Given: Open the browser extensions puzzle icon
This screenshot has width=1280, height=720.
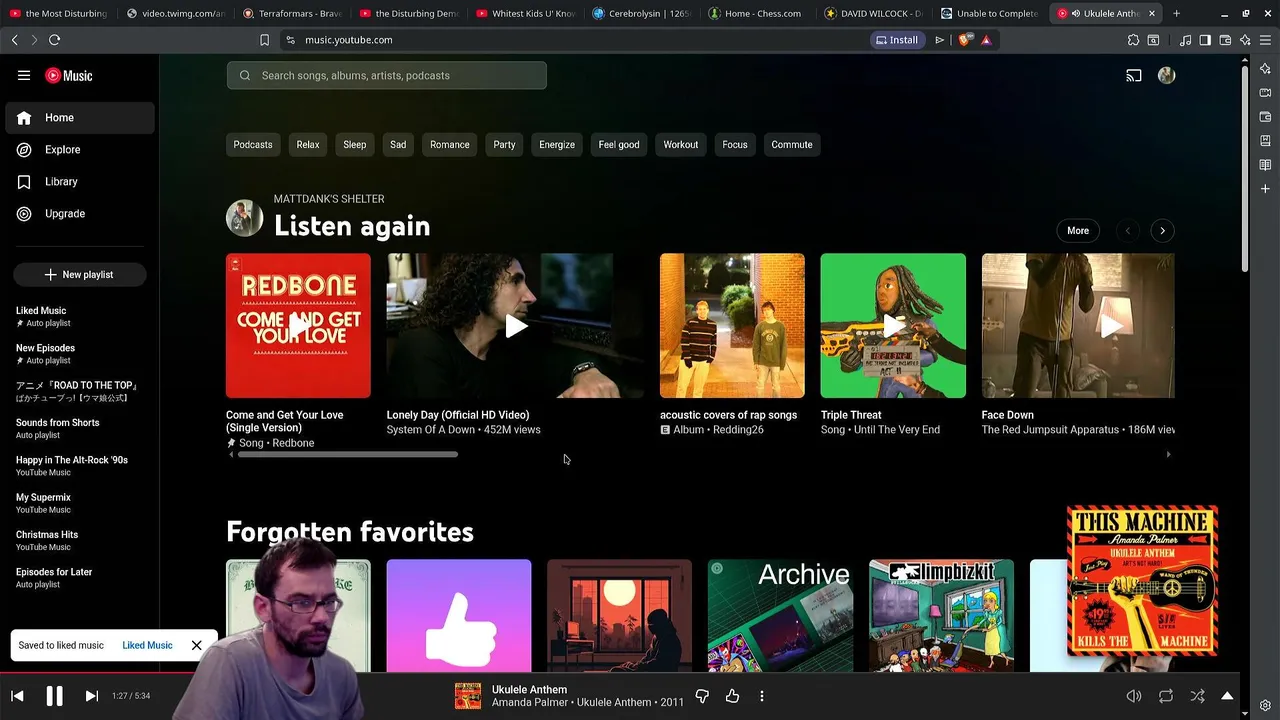Looking at the screenshot, I should [x=1133, y=40].
